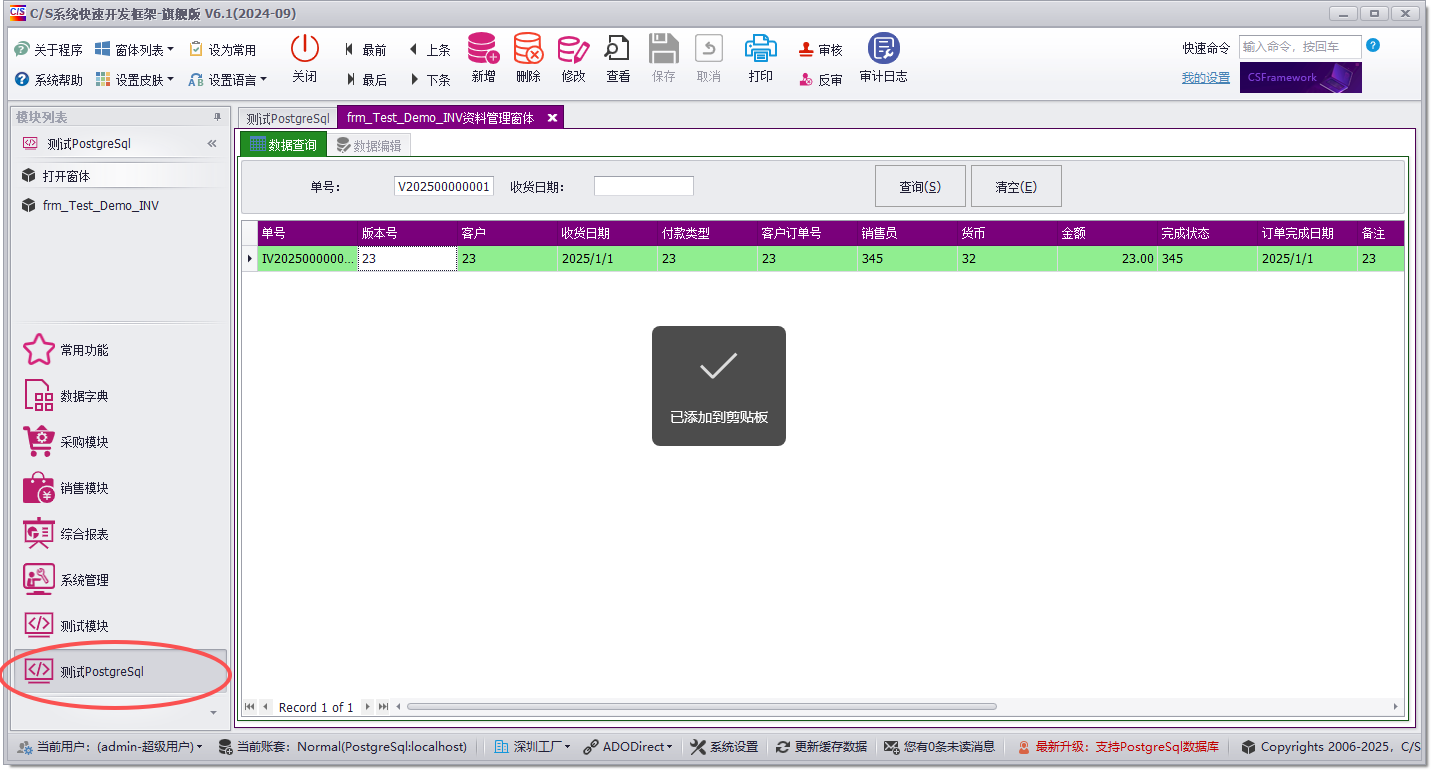This screenshot has height=770, width=1431.
Task: Click the 查询(S) query button
Action: pyautogui.click(x=919, y=185)
